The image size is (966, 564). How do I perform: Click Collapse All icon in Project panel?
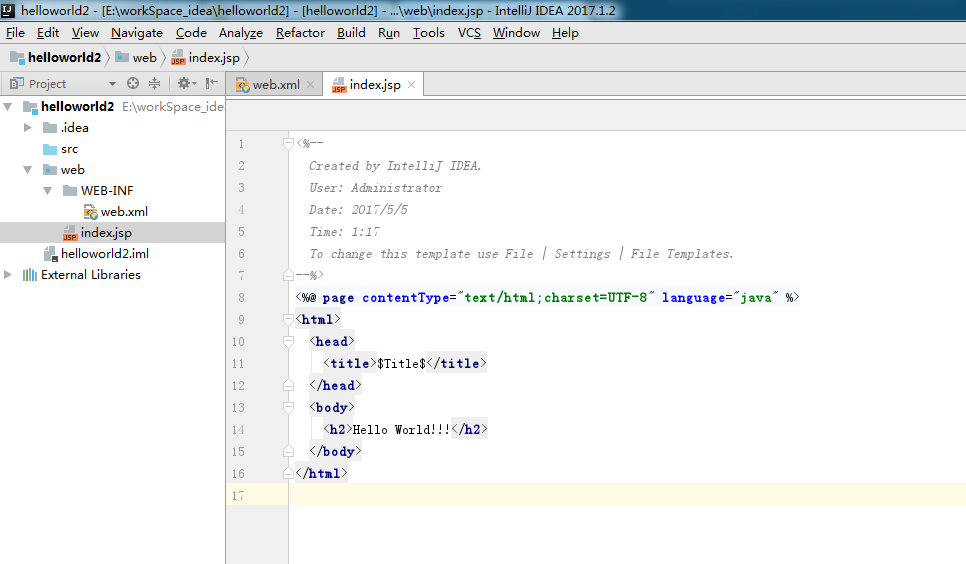click(154, 83)
